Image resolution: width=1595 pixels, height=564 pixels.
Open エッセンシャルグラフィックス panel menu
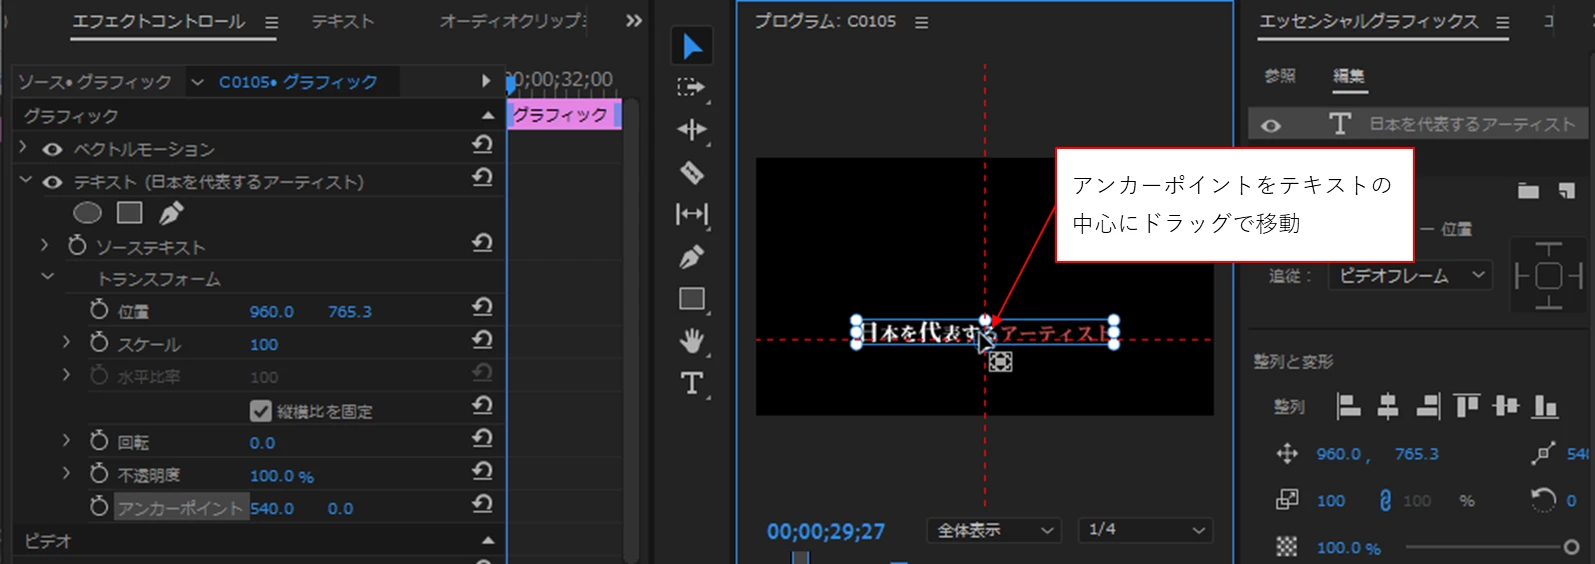coord(1502,22)
